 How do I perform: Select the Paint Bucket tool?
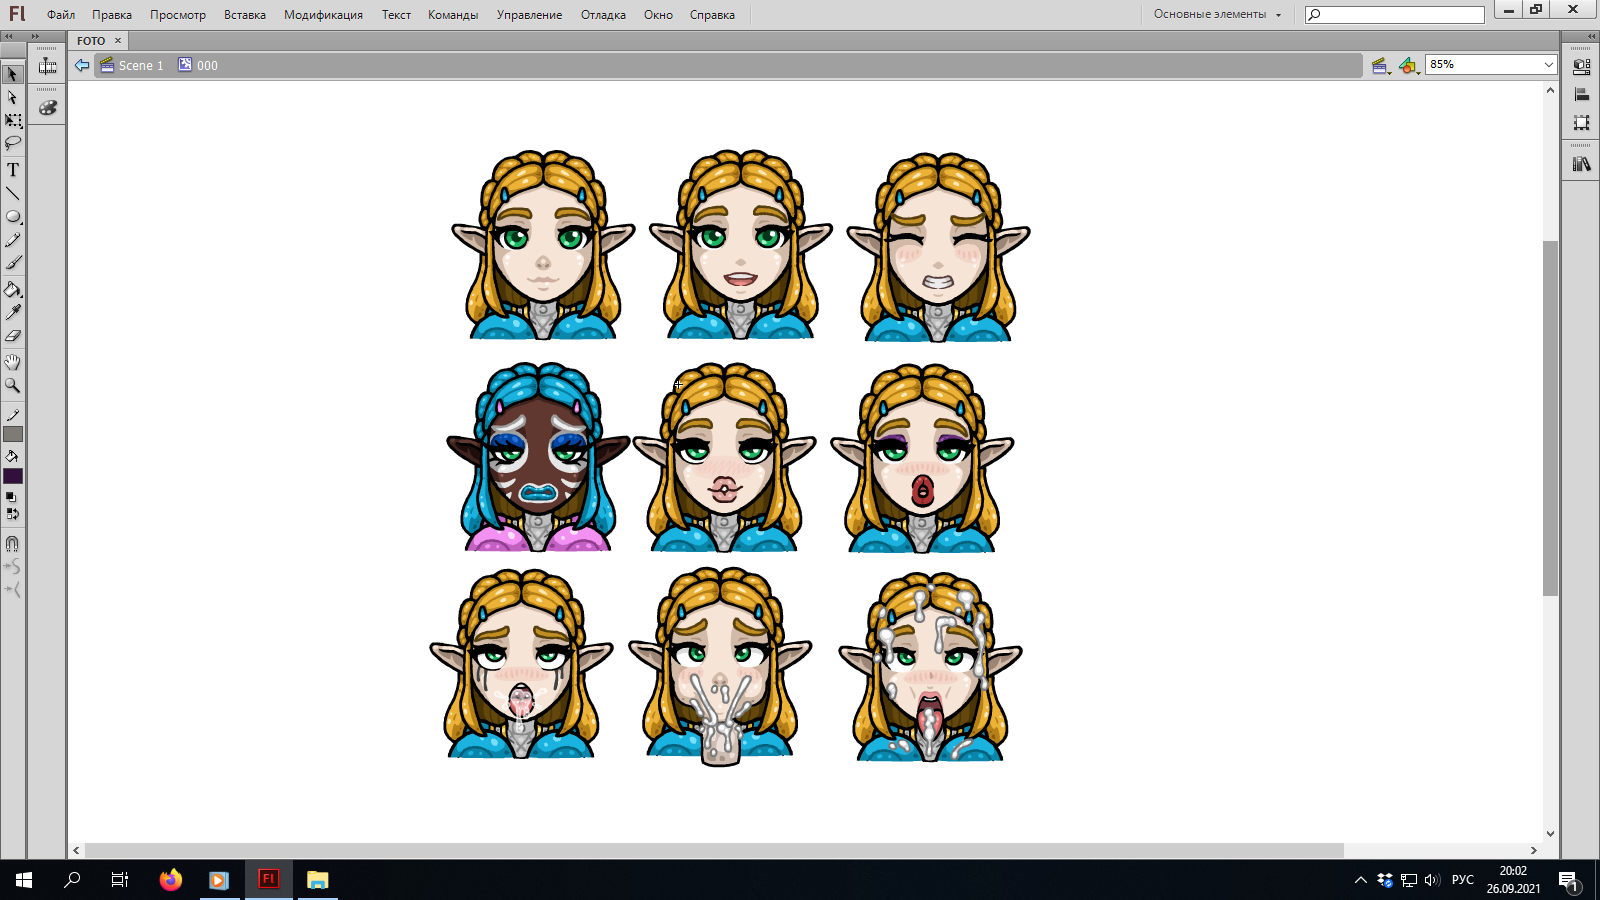pos(13,290)
